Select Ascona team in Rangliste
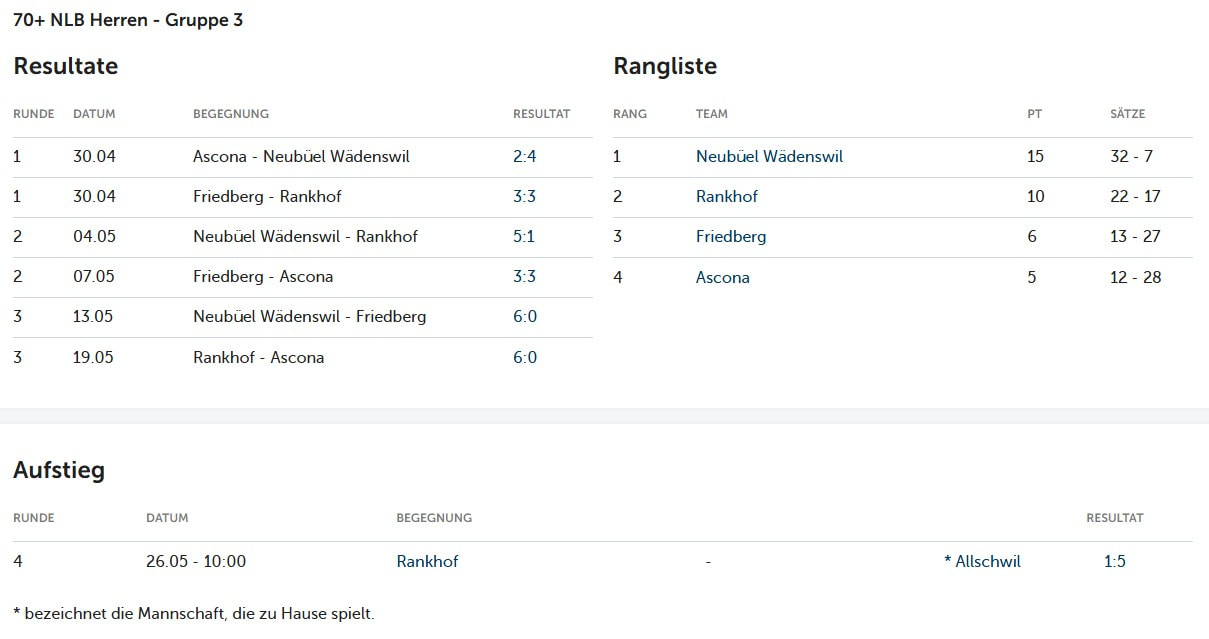The image size is (1209, 639). (723, 278)
